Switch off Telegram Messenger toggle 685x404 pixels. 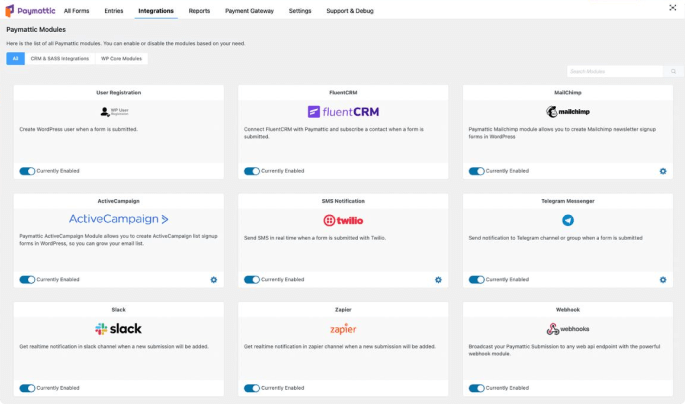coord(476,280)
